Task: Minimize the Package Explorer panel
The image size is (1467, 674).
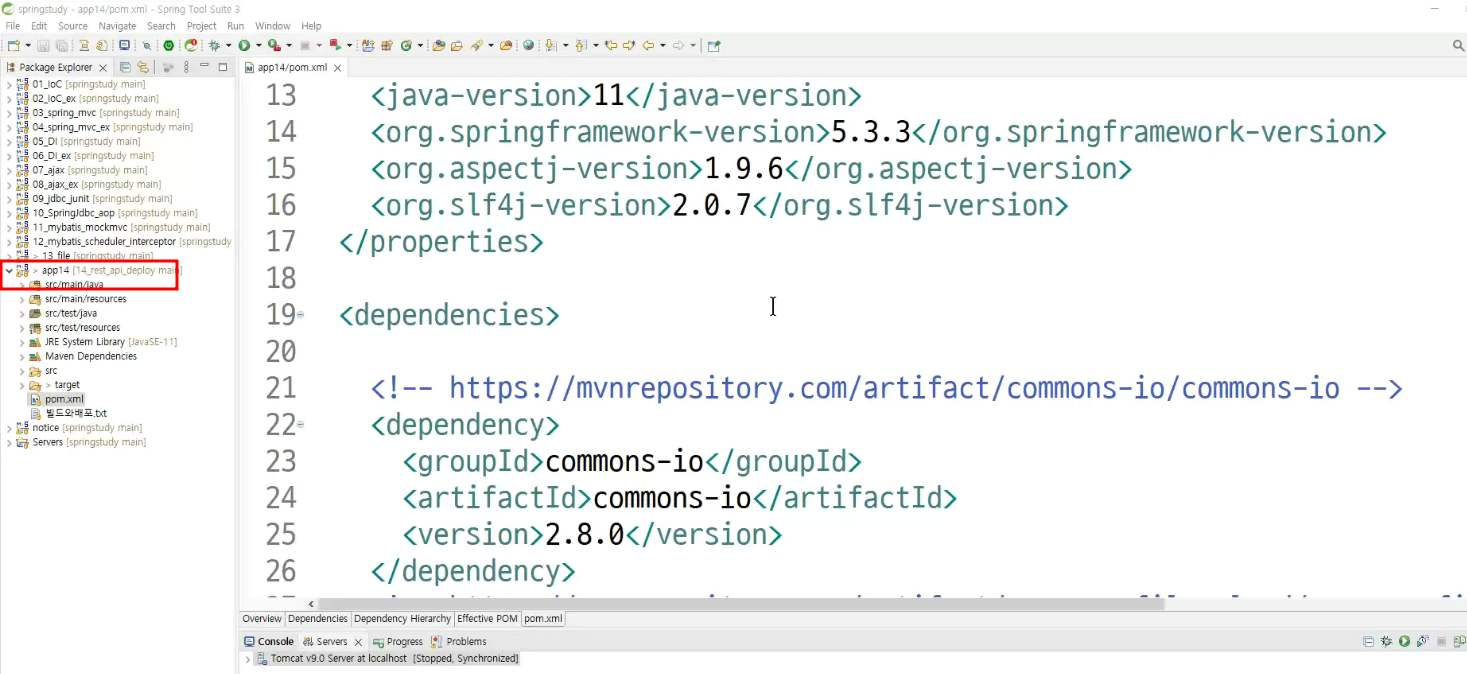Action: (x=203, y=66)
